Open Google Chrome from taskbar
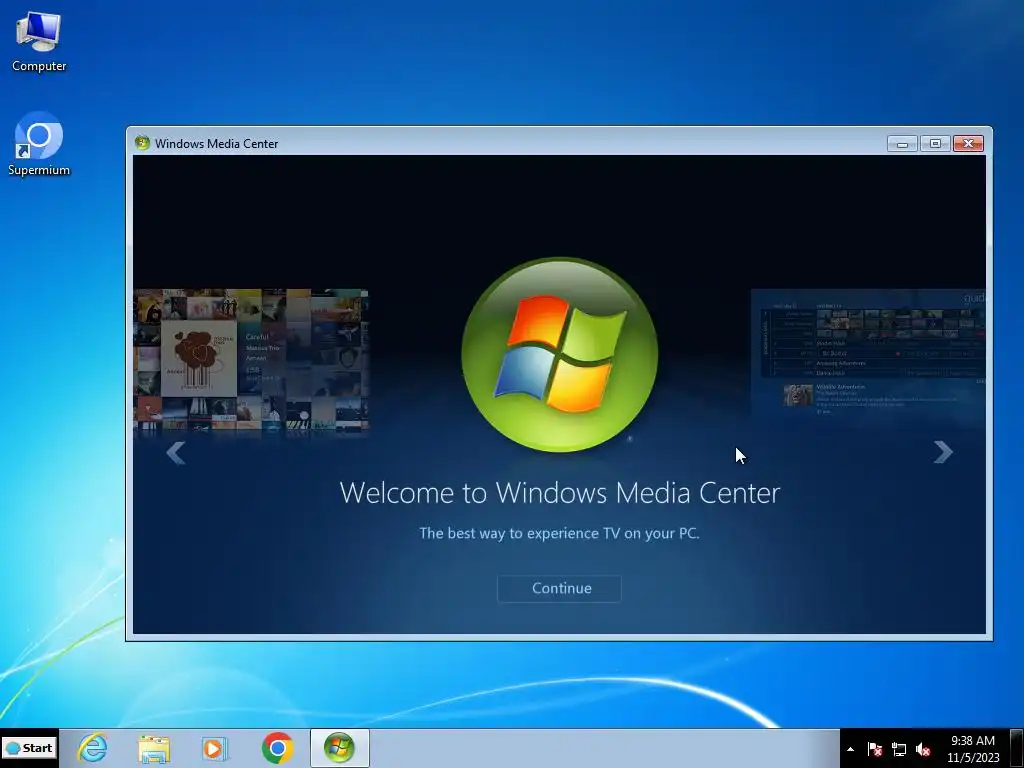The width and height of the screenshot is (1024, 768). click(x=278, y=748)
